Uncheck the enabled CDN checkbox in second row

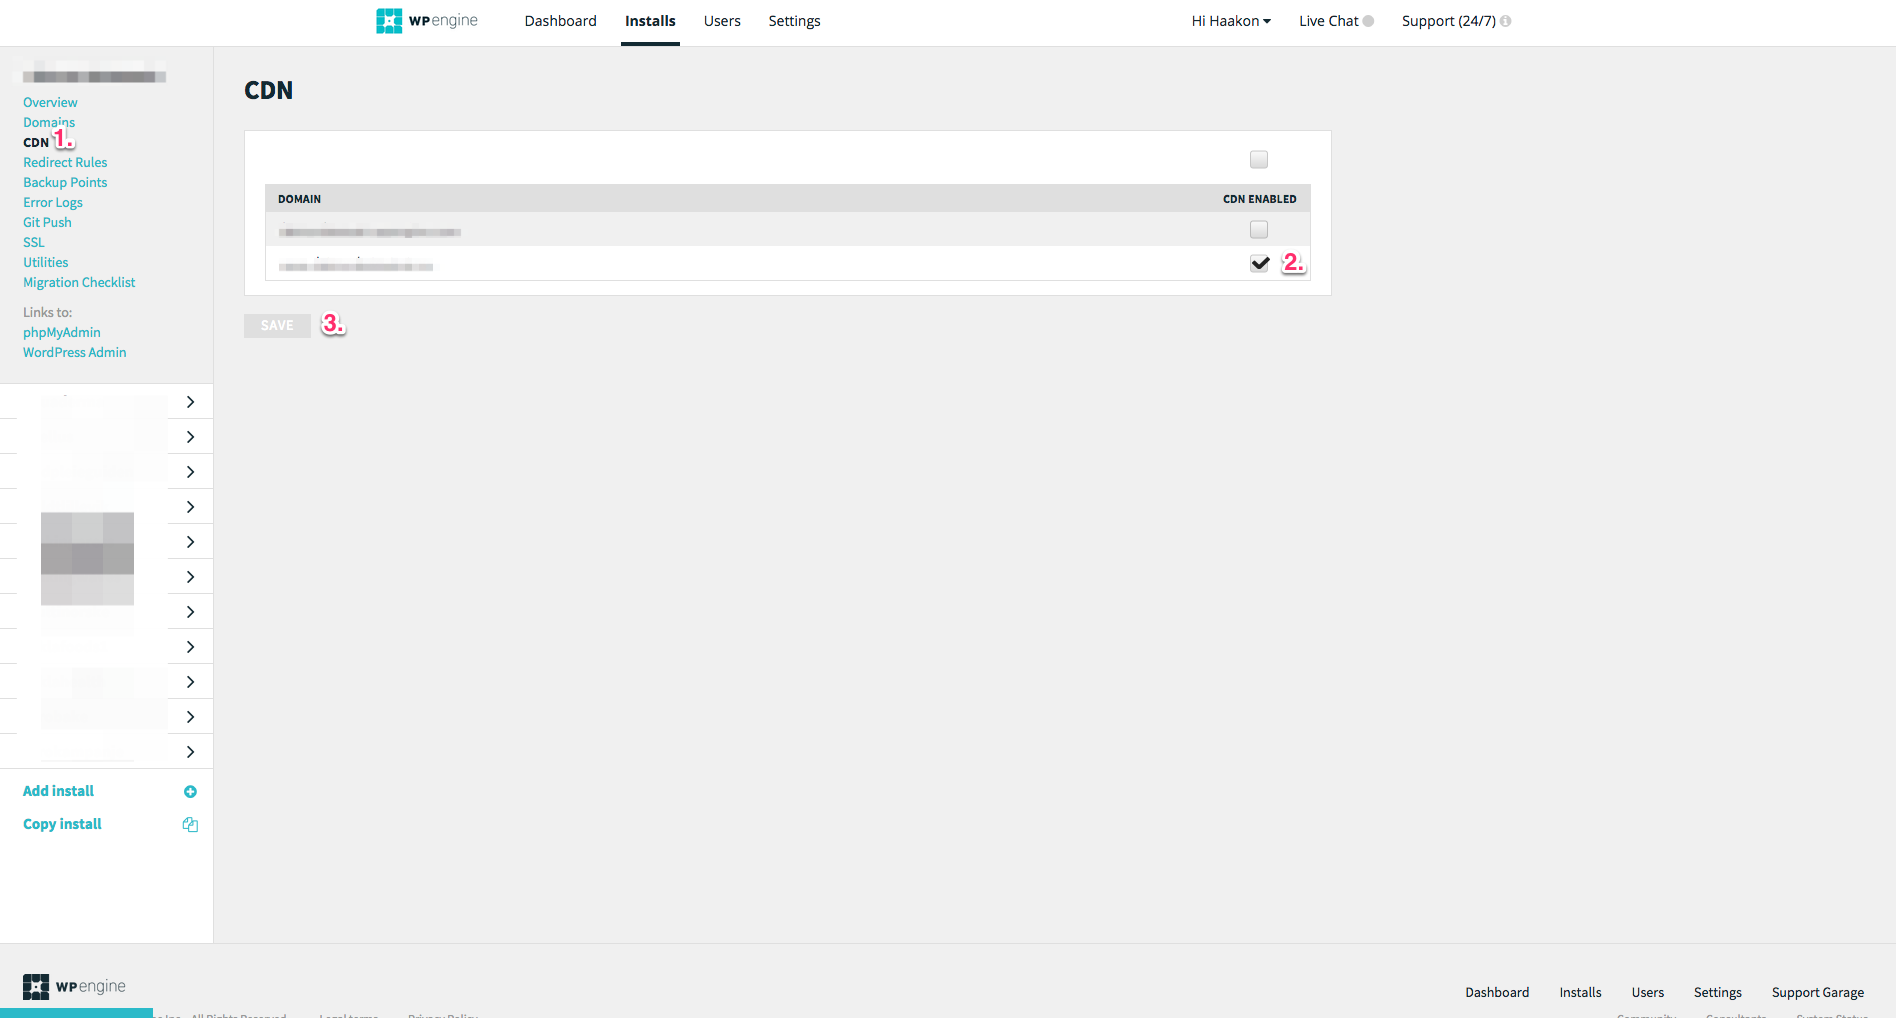click(x=1259, y=264)
